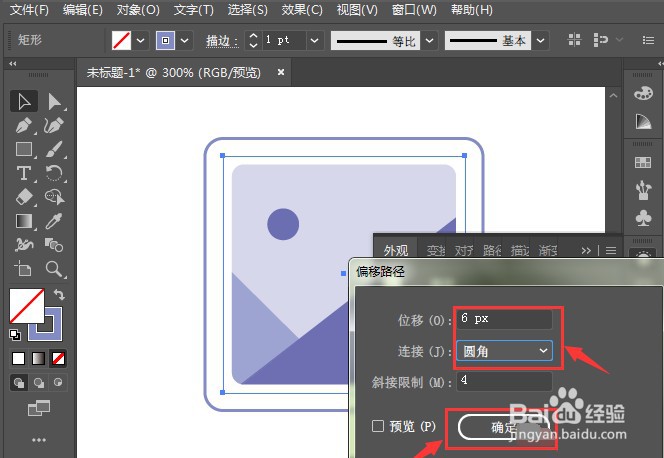Open the stroke weight dropdown
This screenshot has height=458, width=664.
[x=314, y=41]
